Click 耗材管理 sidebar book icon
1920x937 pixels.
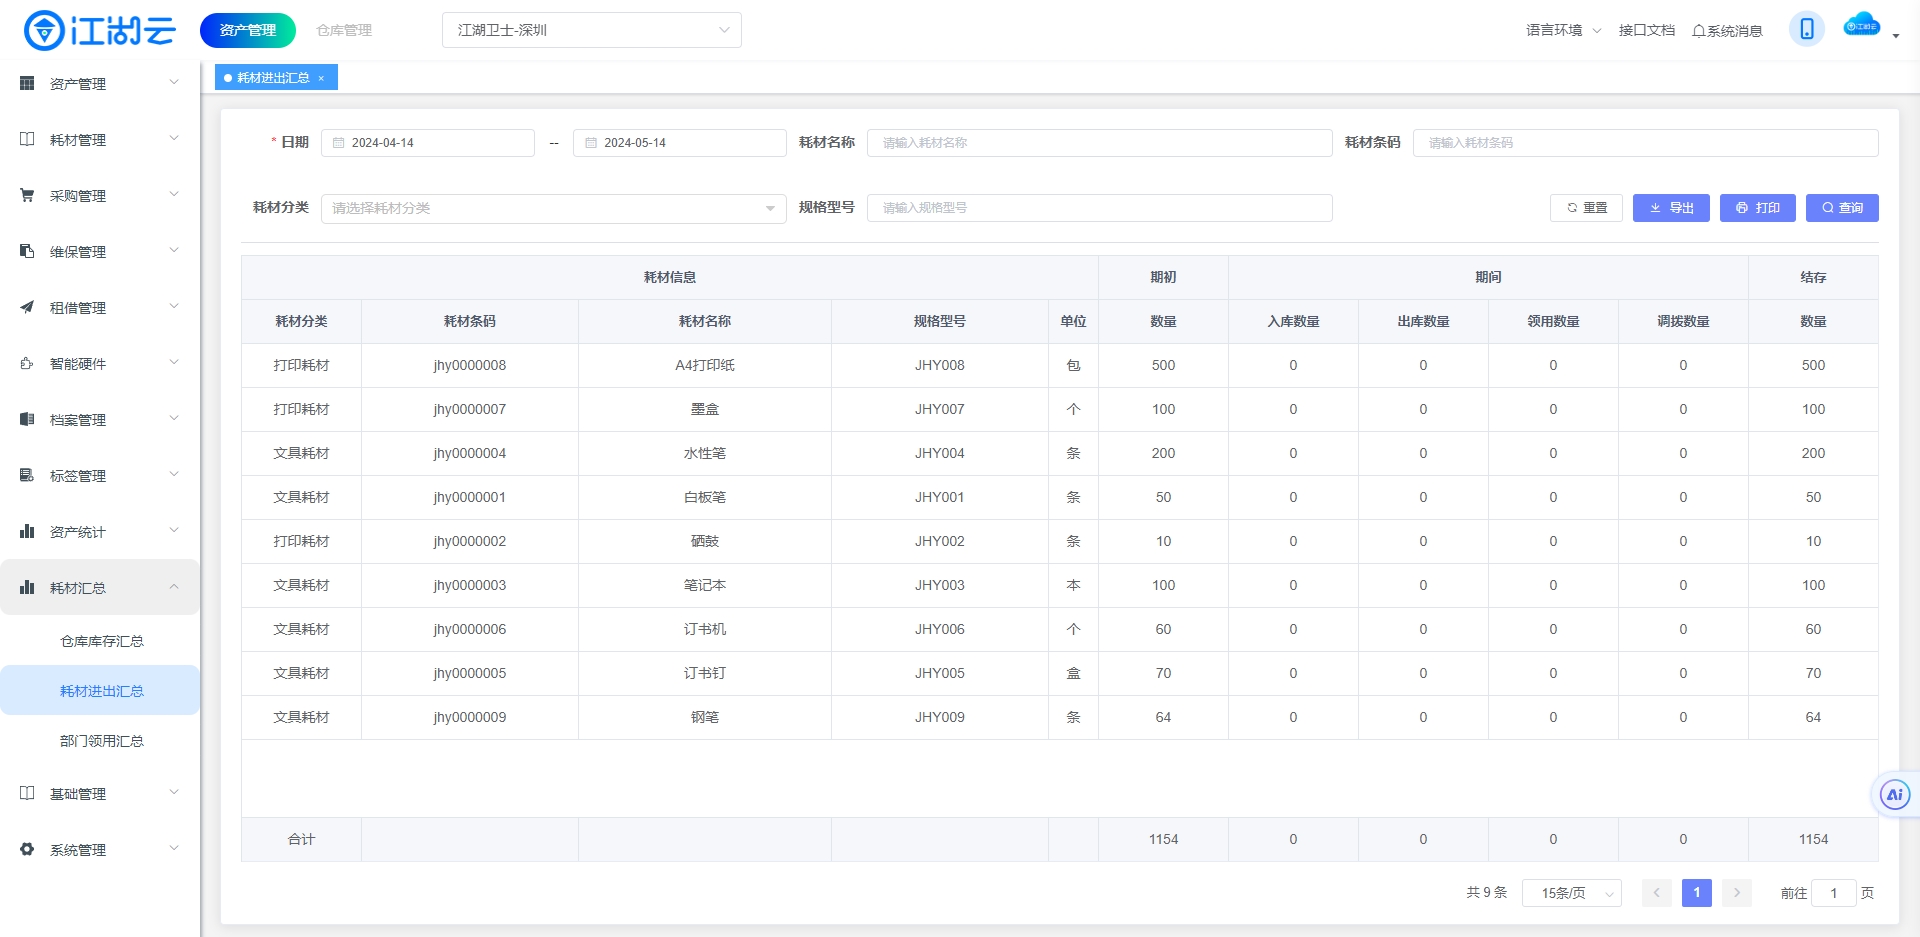click(27, 139)
